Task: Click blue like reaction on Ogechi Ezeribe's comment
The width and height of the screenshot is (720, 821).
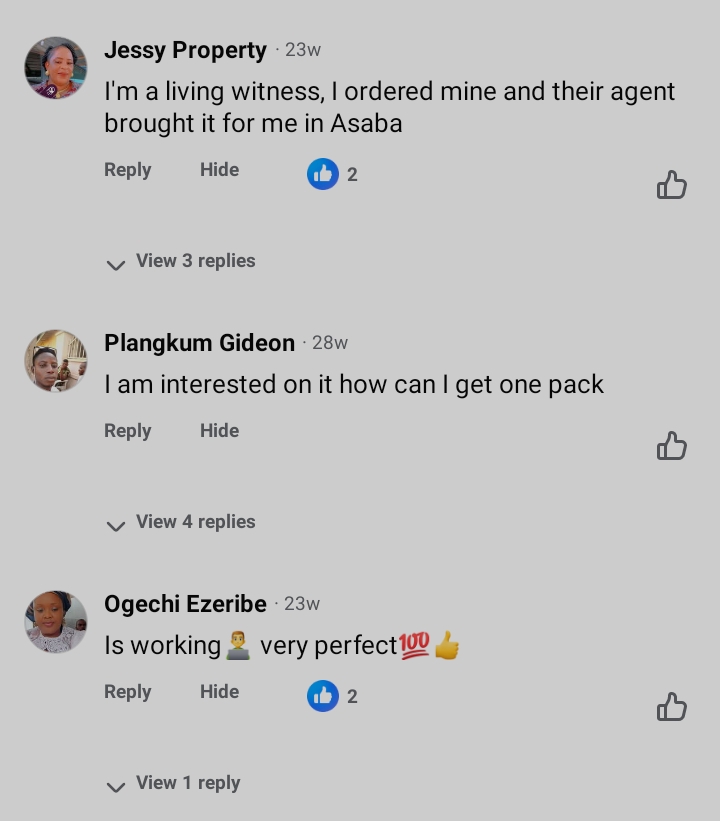Action: tap(323, 696)
